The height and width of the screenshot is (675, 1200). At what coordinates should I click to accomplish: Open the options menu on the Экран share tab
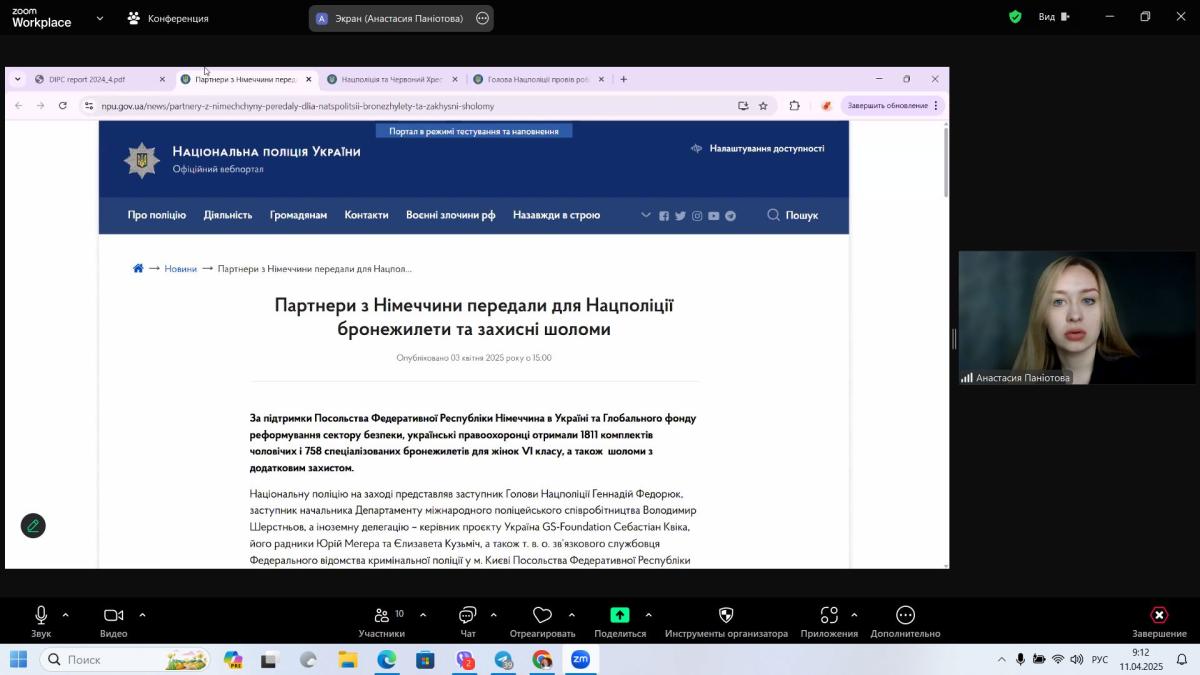point(482,18)
